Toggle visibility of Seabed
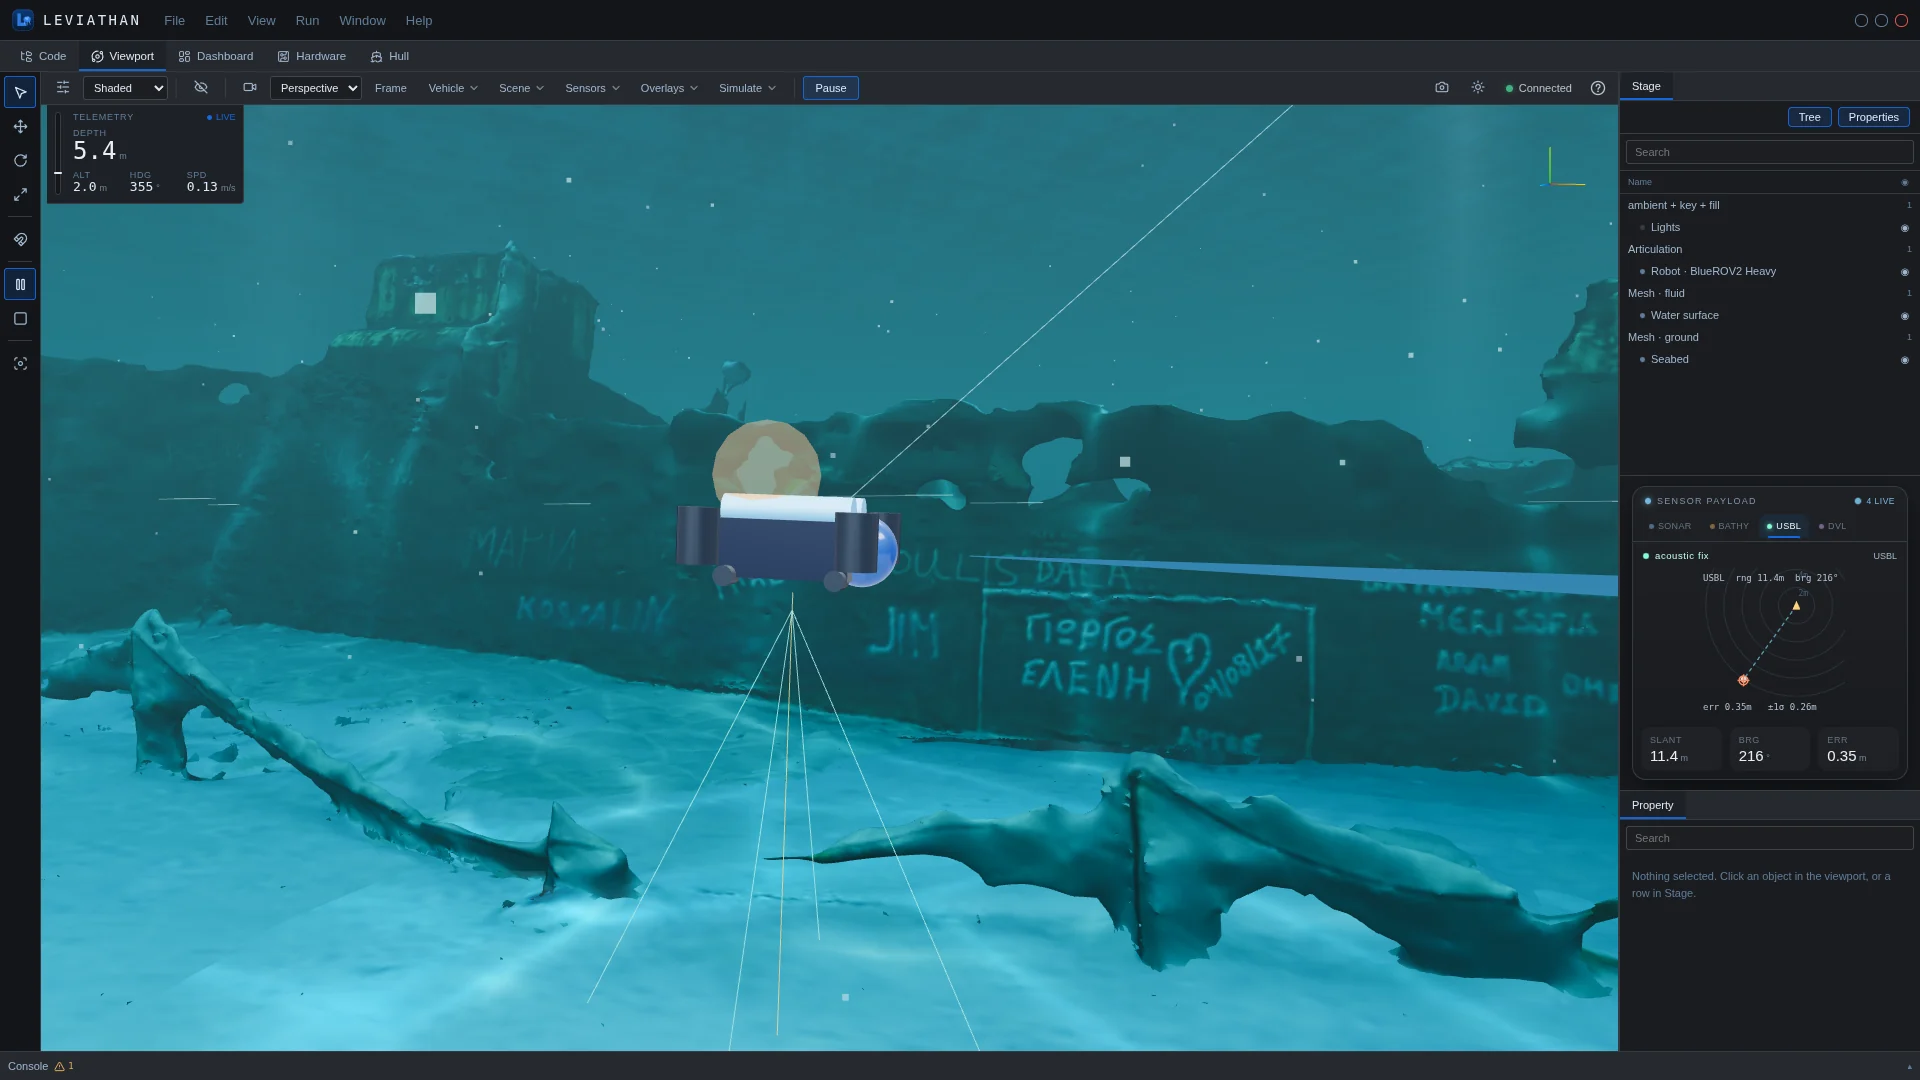1920x1080 pixels. coord(1905,360)
